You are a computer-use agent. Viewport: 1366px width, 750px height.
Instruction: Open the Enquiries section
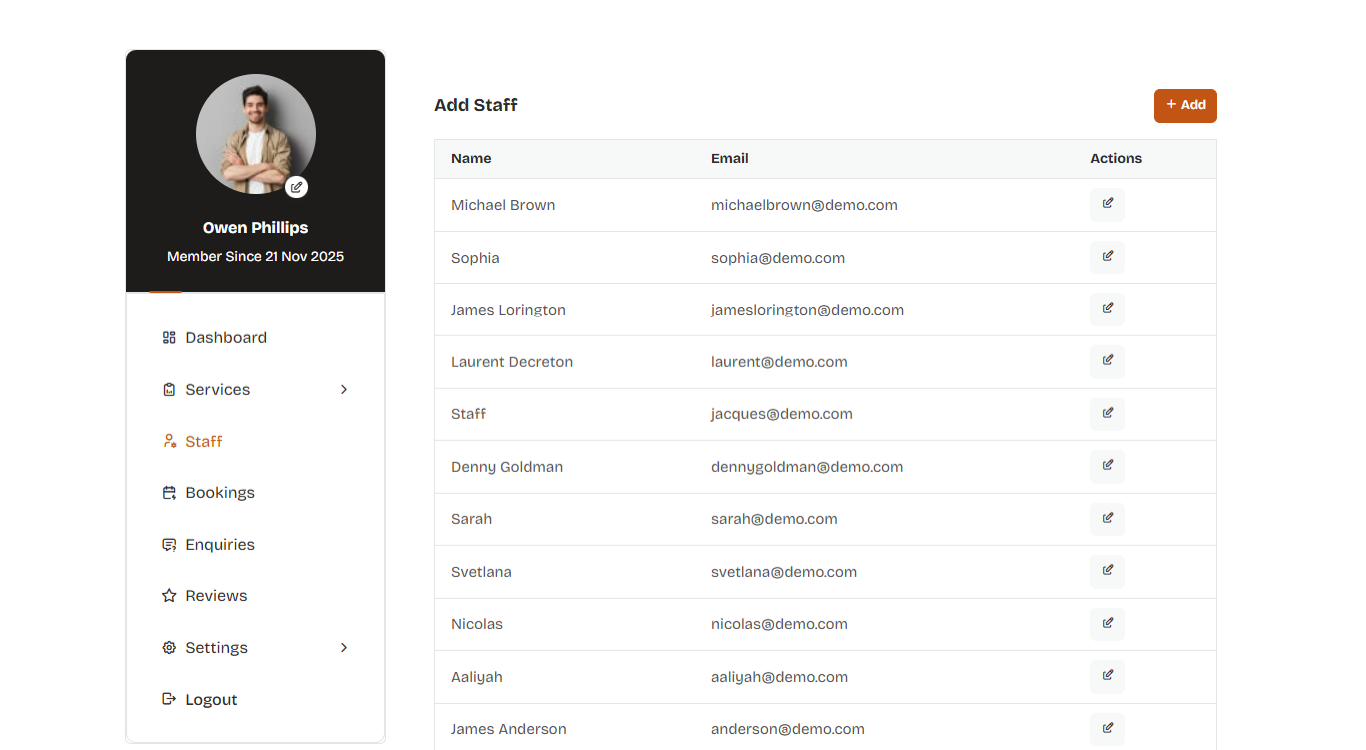(x=220, y=545)
